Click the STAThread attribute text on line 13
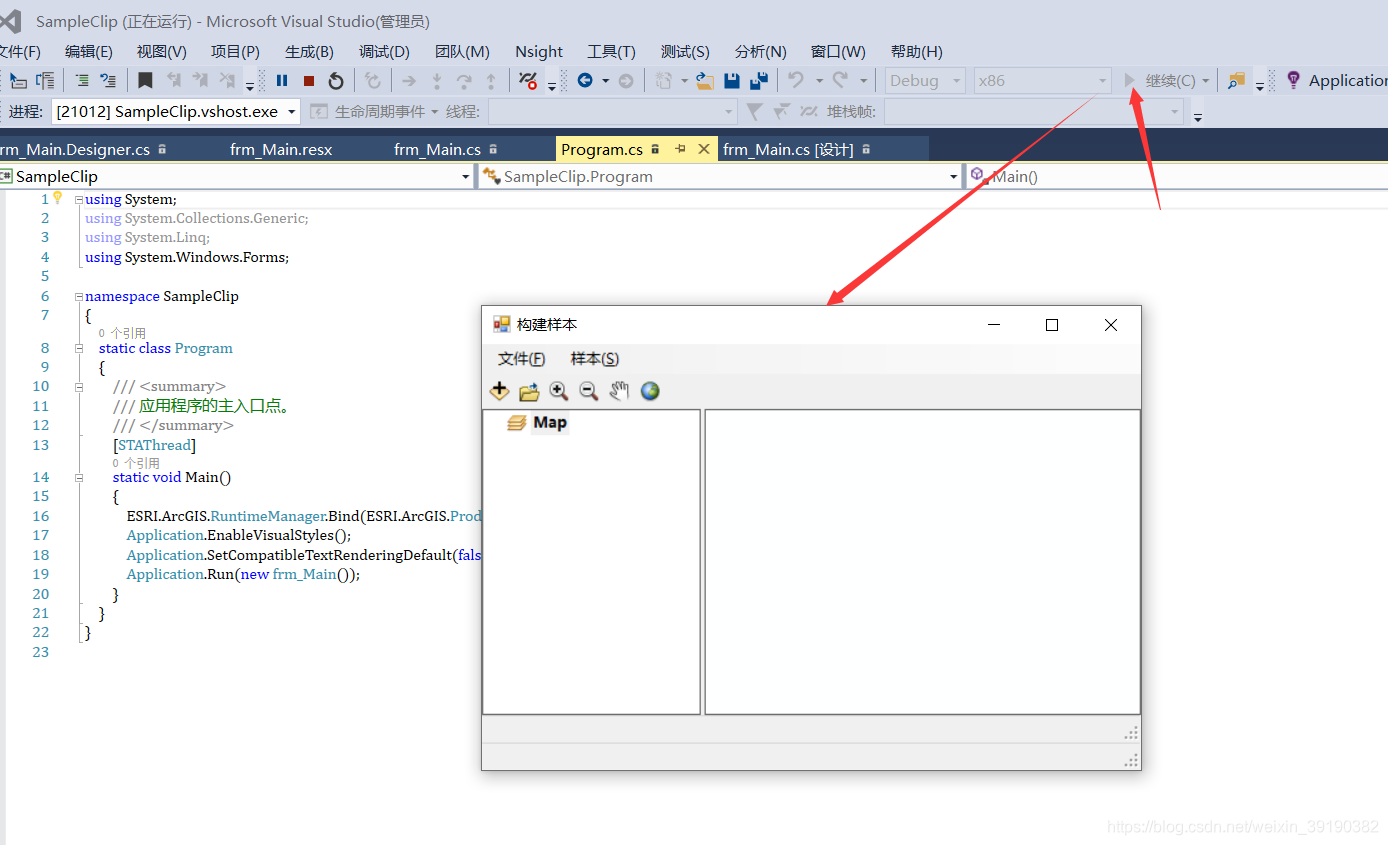 [x=156, y=445]
